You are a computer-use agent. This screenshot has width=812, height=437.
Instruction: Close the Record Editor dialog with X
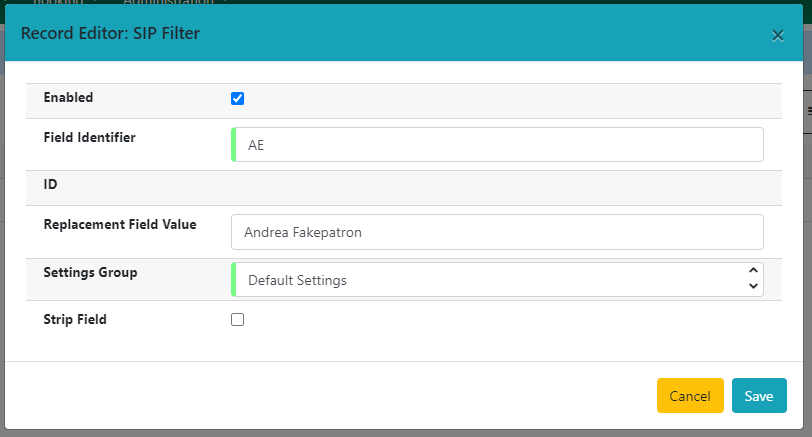777,35
